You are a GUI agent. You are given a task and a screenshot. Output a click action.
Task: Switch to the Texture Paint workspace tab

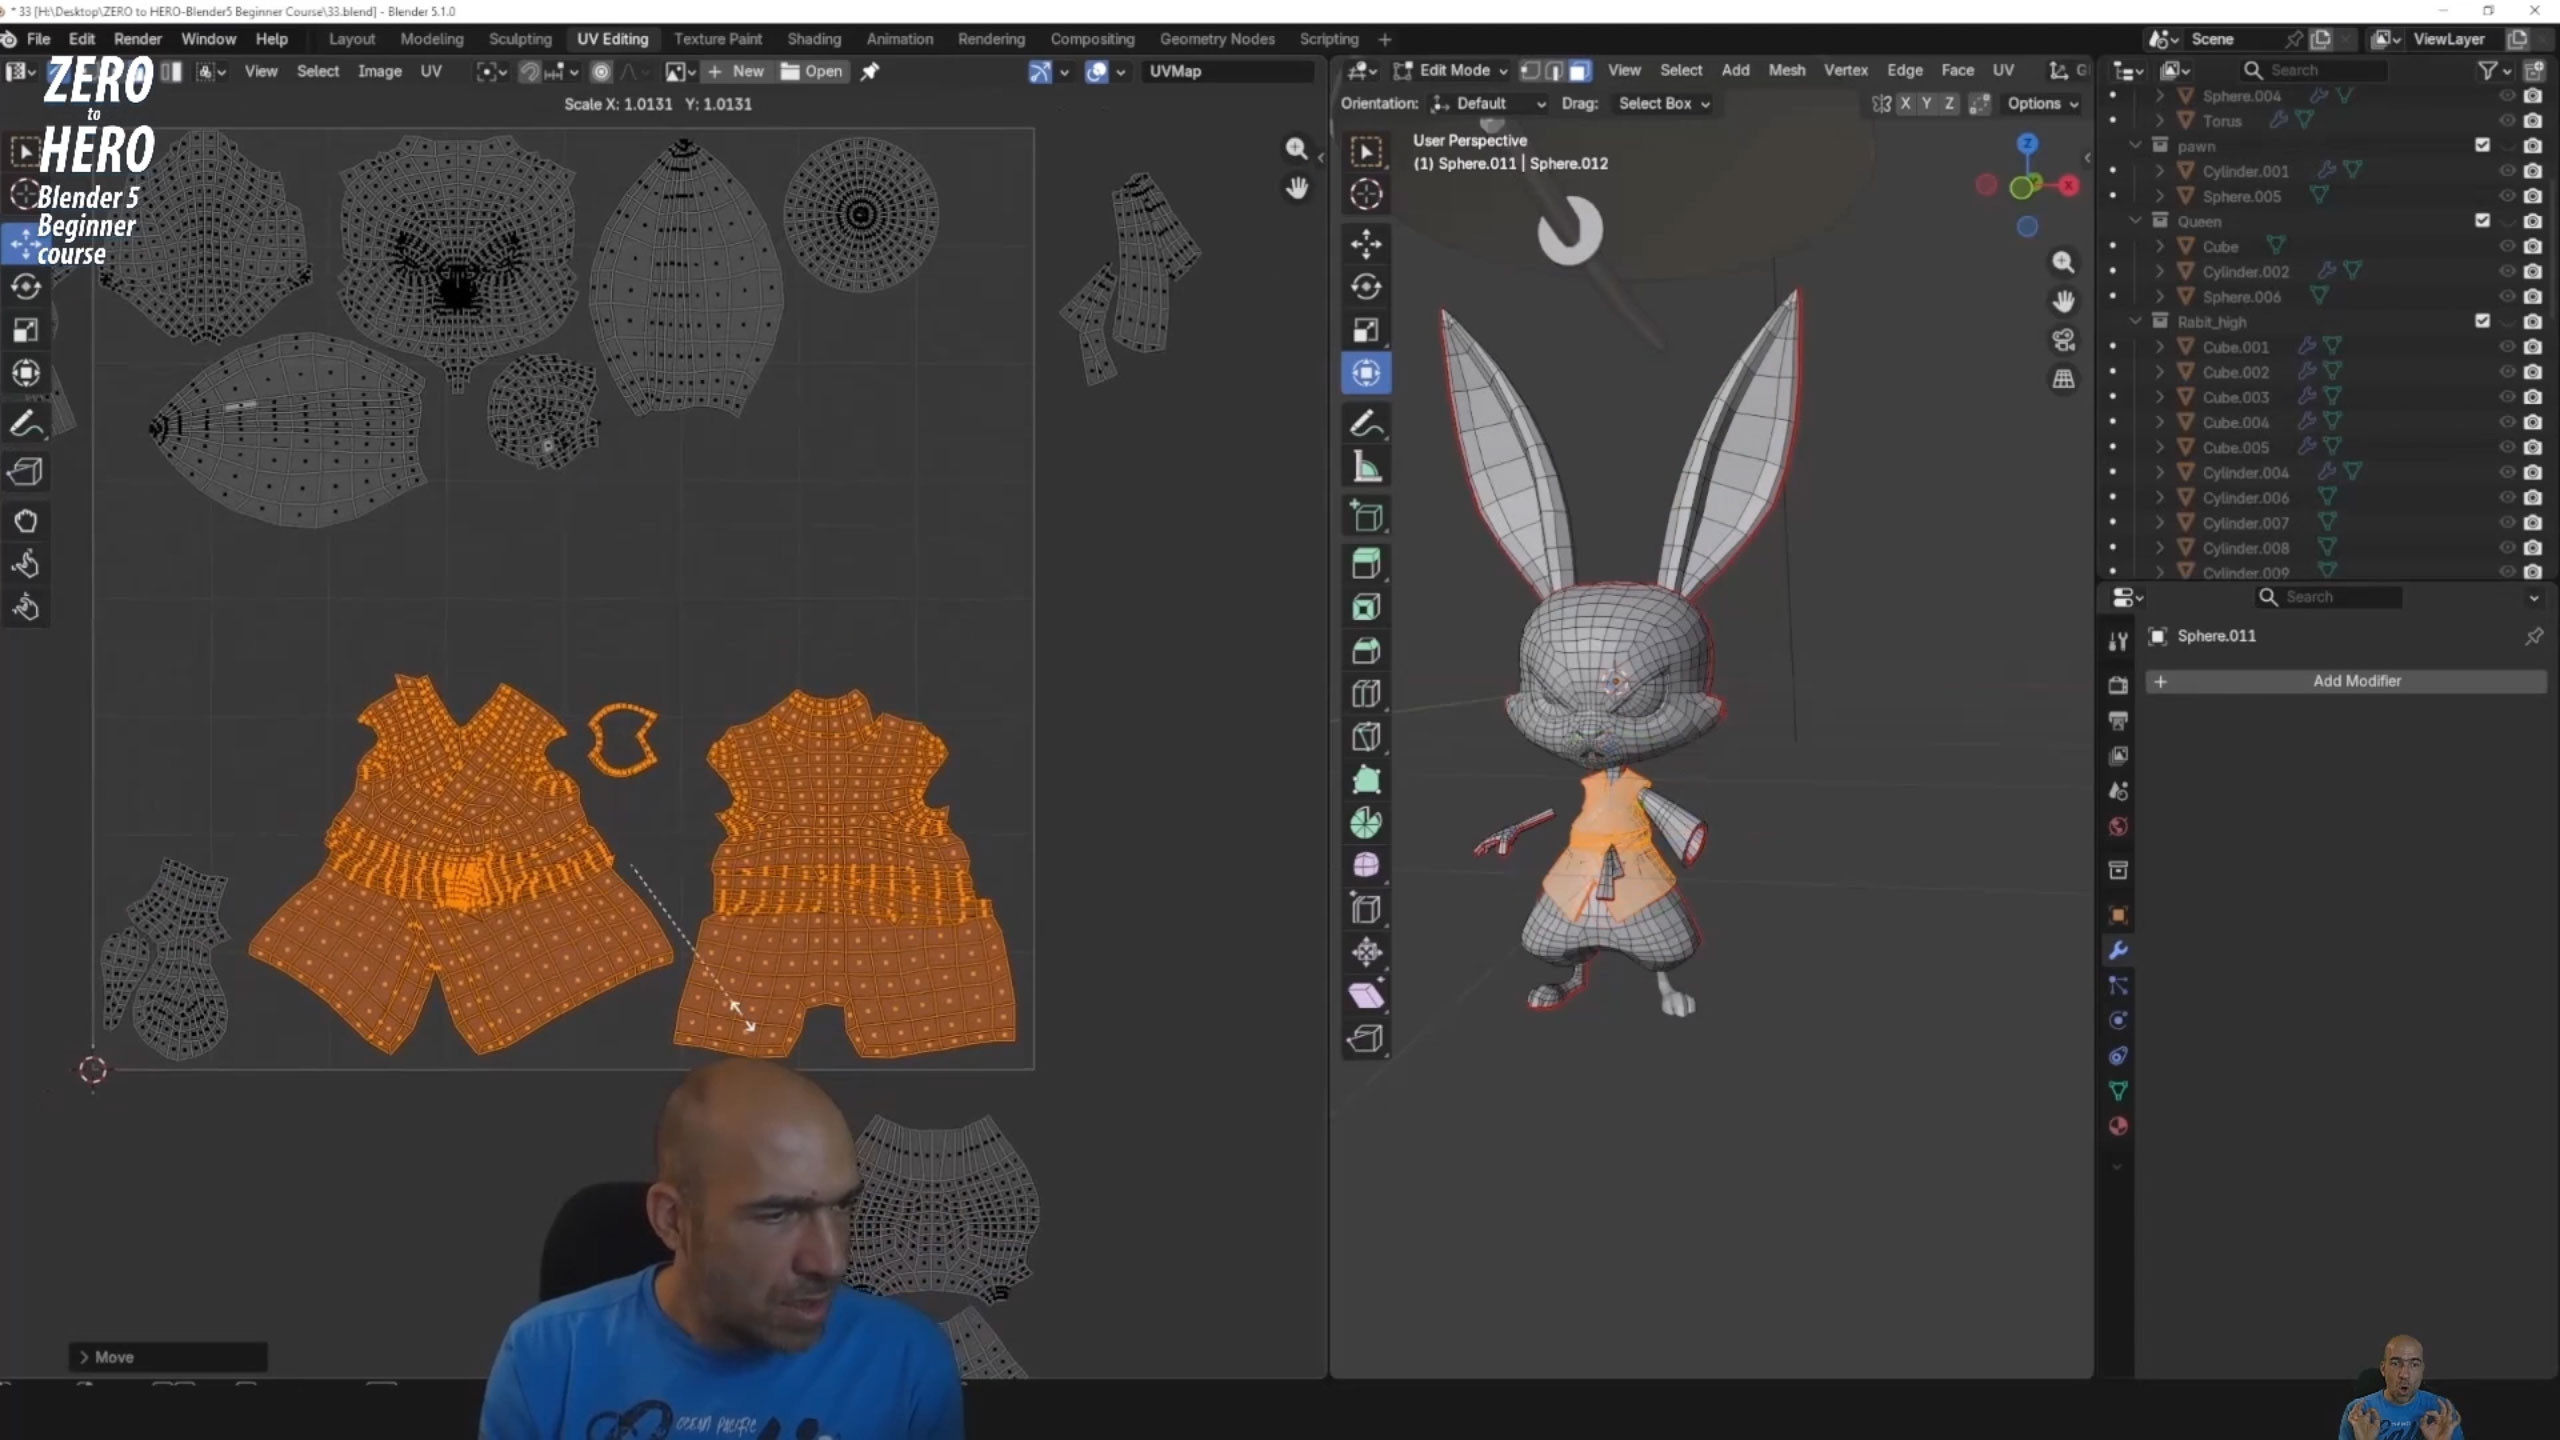[717, 39]
